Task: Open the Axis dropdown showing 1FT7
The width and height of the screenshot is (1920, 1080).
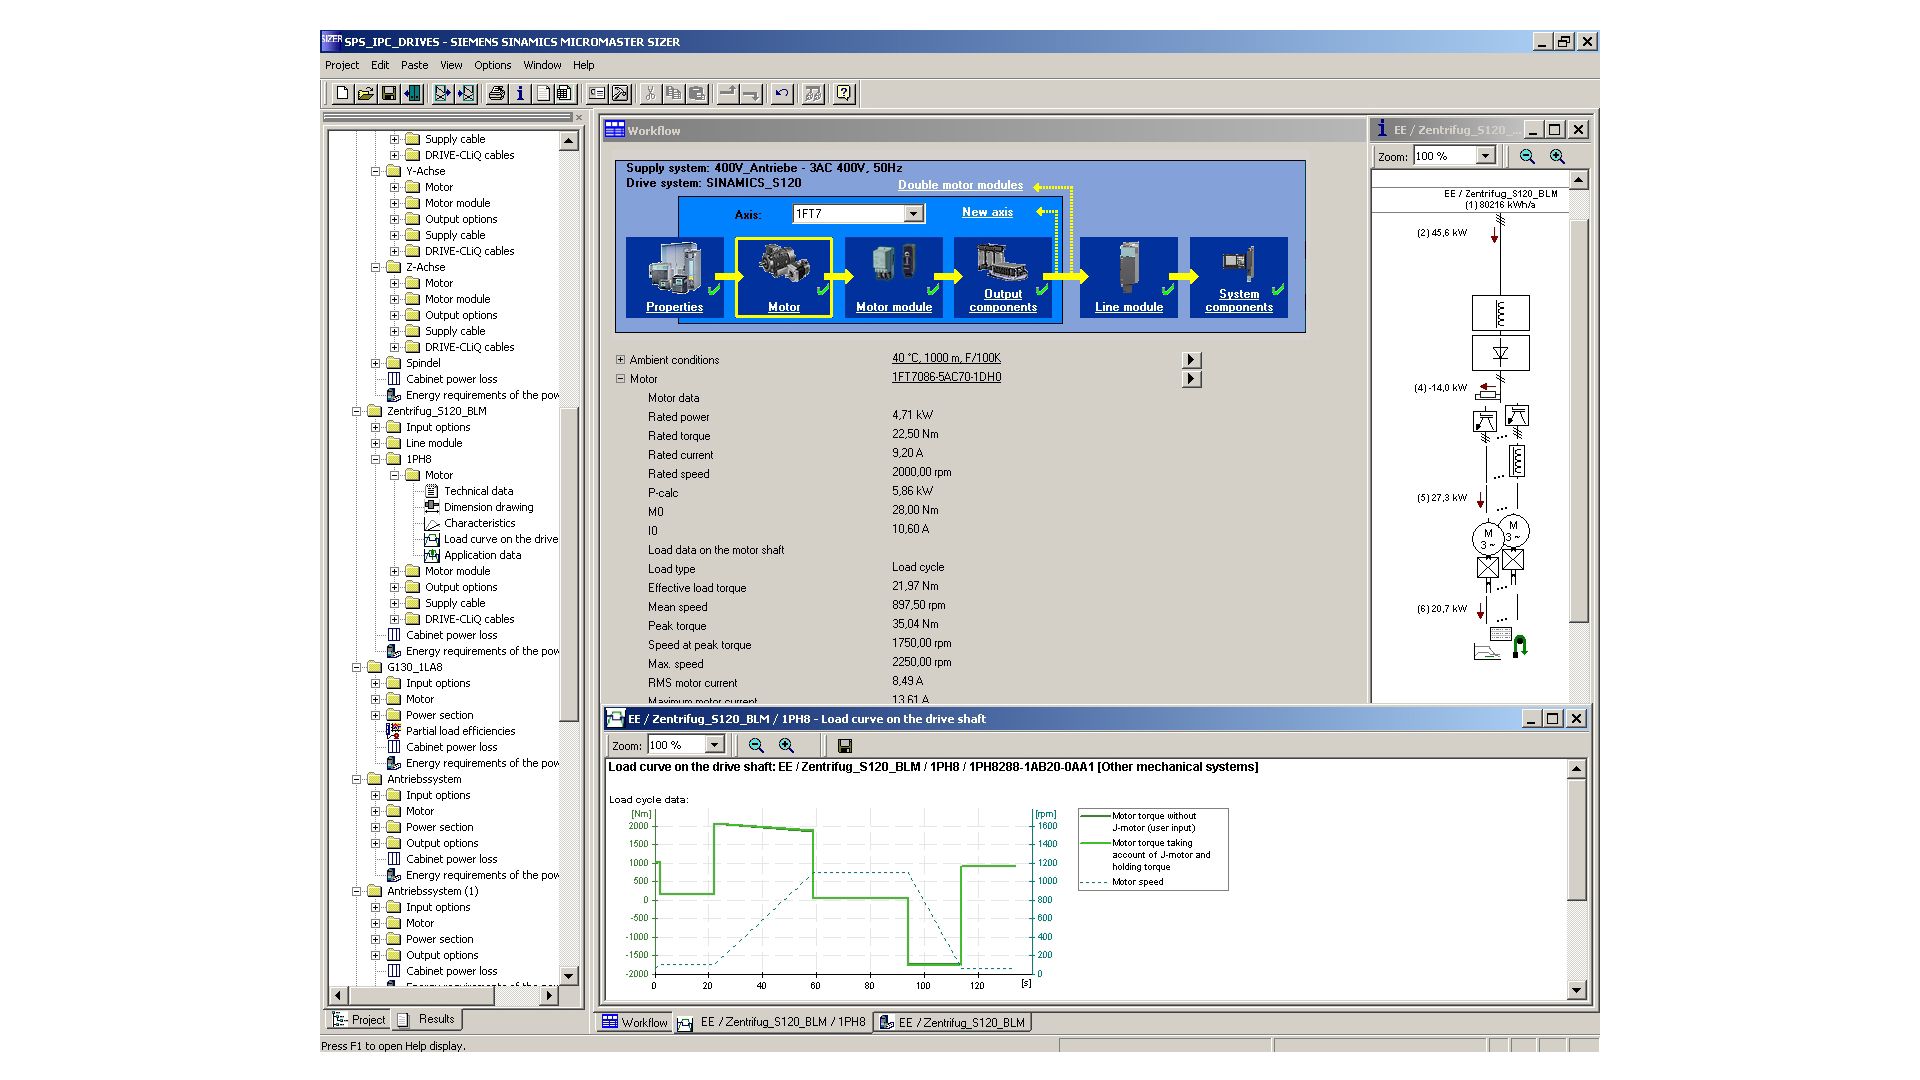Action: click(x=913, y=214)
